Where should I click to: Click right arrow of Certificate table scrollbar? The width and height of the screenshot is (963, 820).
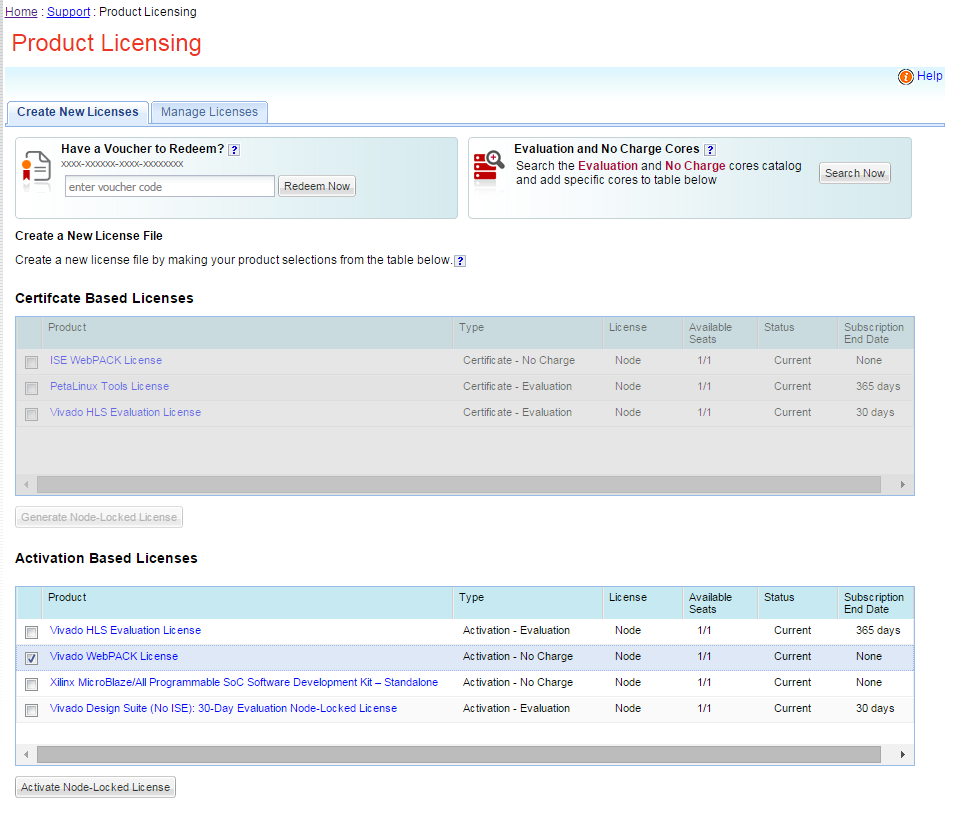coord(902,485)
